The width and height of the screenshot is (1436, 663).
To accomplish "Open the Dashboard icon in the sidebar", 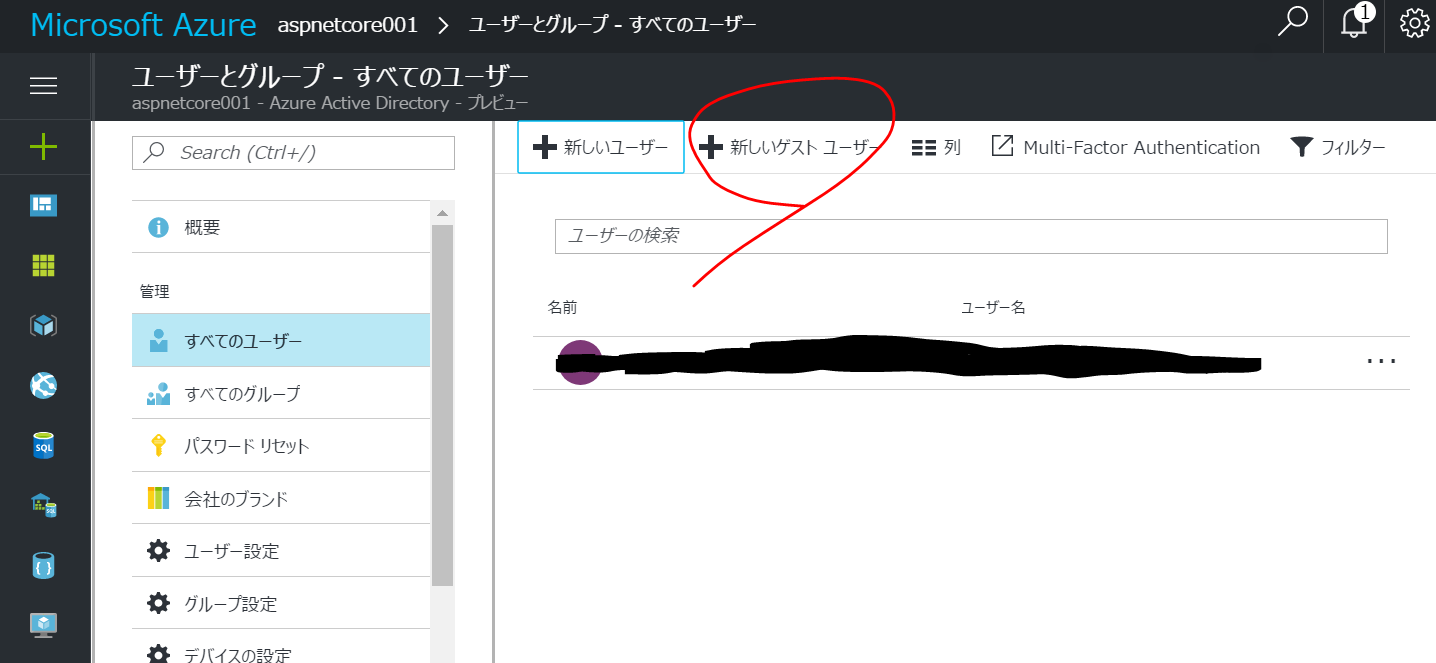I will coord(44,205).
